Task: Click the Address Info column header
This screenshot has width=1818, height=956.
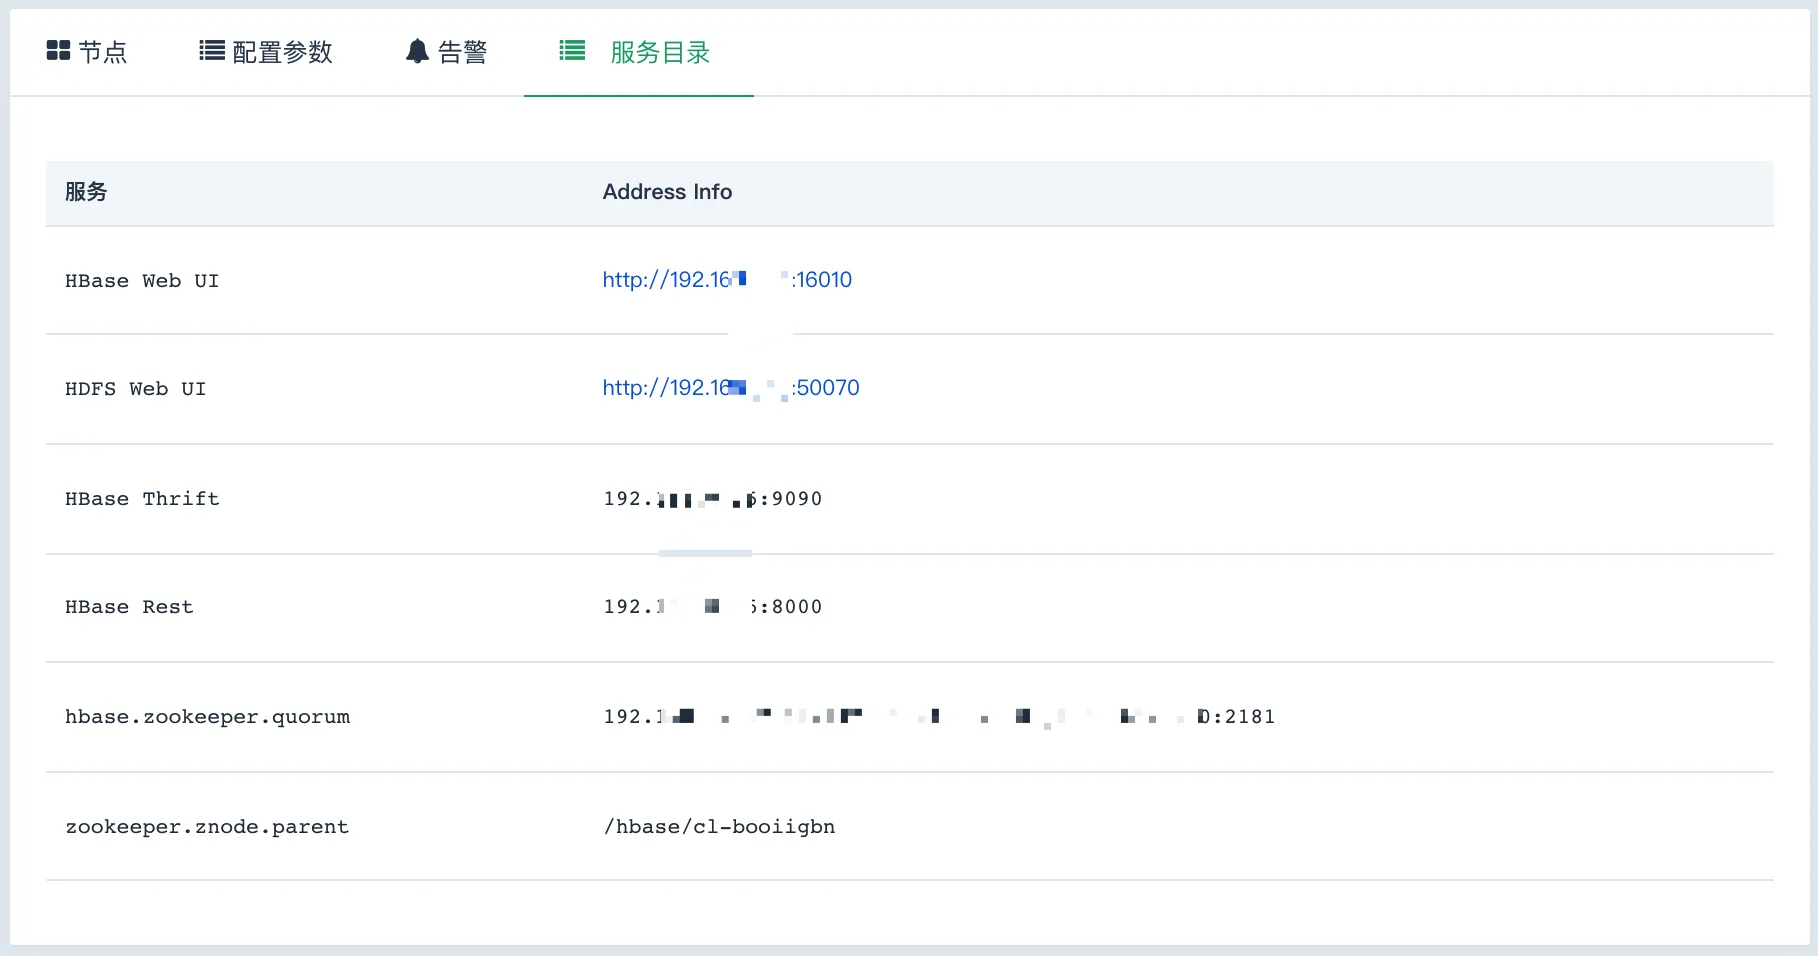Action: pos(667,192)
